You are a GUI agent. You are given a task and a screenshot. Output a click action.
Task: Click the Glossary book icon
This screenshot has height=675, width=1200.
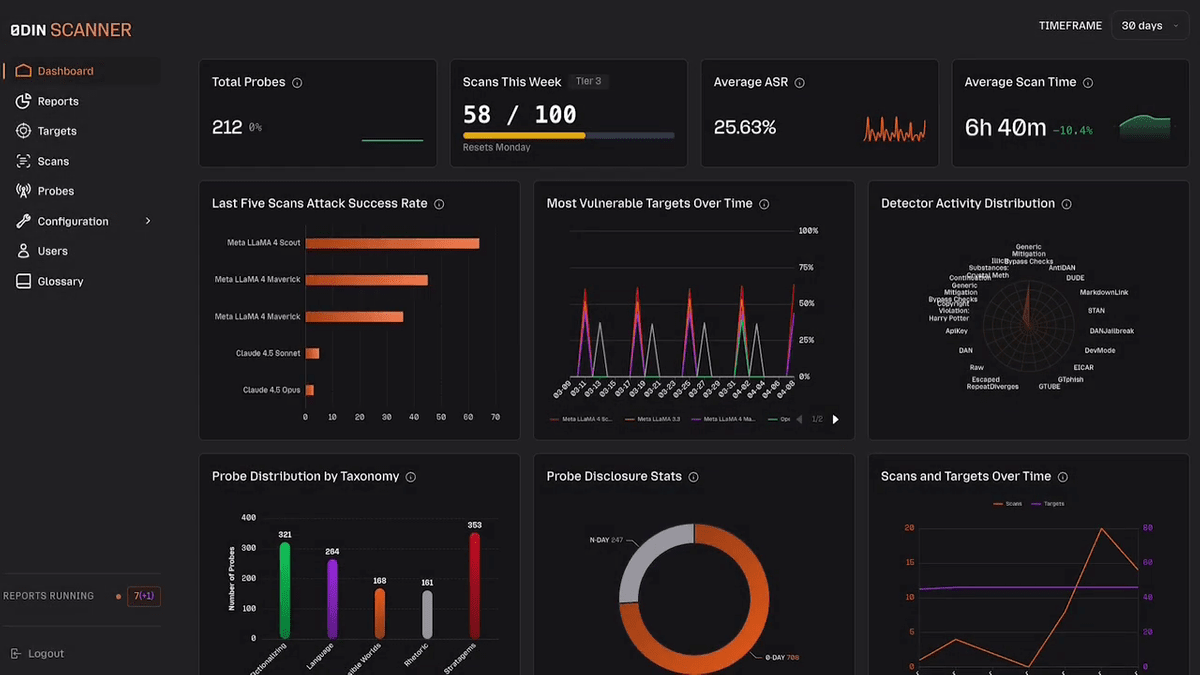pyautogui.click(x=24, y=281)
